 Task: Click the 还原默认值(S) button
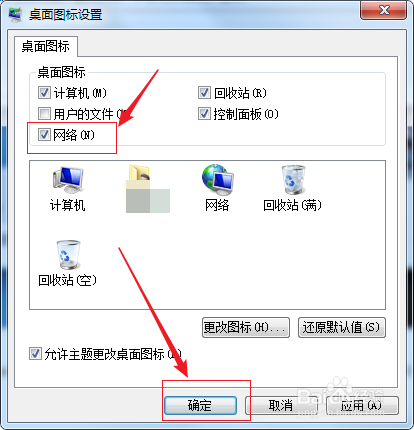click(x=342, y=327)
